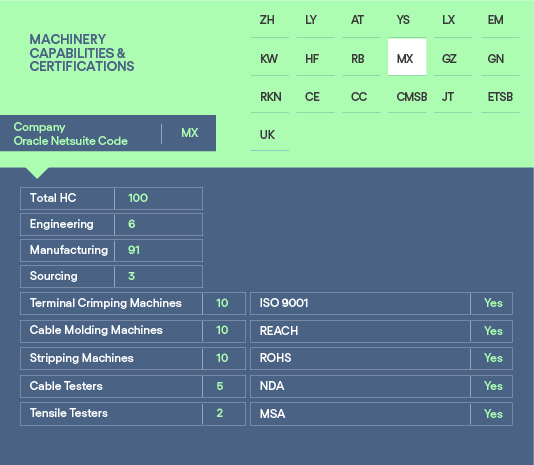Image resolution: width=534 pixels, height=465 pixels.
Task: Select the LX company tab
Action: [x=453, y=20]
